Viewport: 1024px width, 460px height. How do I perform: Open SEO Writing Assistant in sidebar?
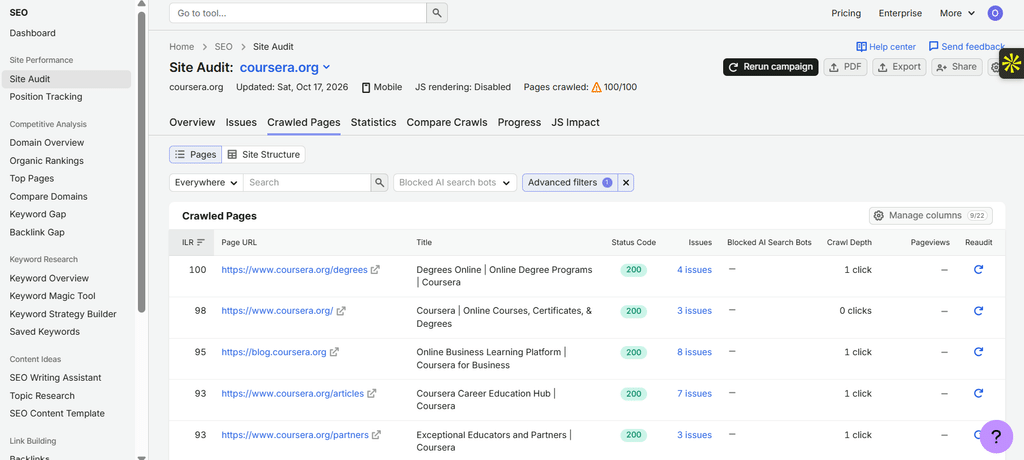tap(56, 378)
